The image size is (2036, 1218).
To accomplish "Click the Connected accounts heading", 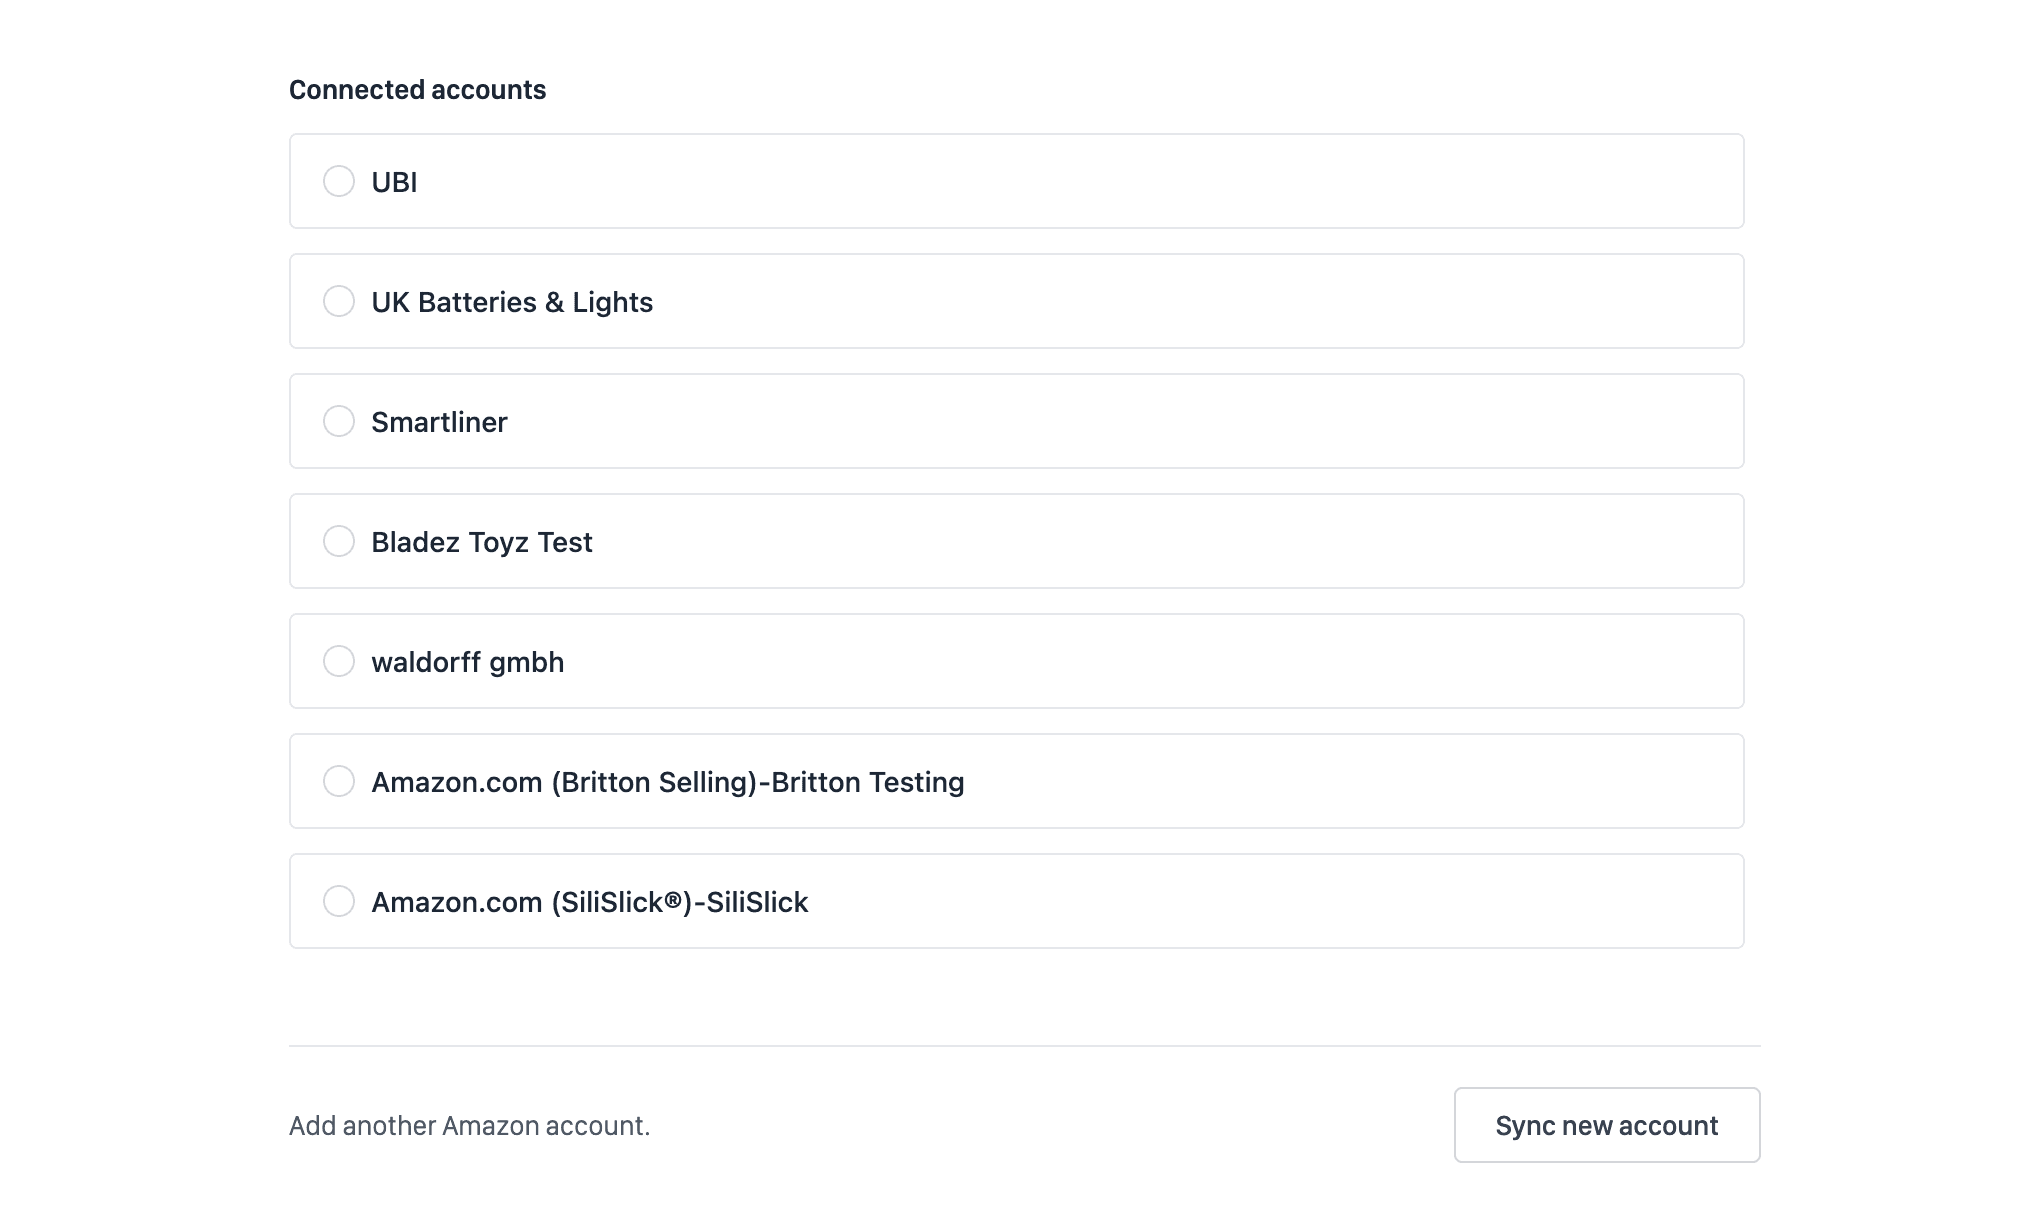I will click(x=417, y=90).
